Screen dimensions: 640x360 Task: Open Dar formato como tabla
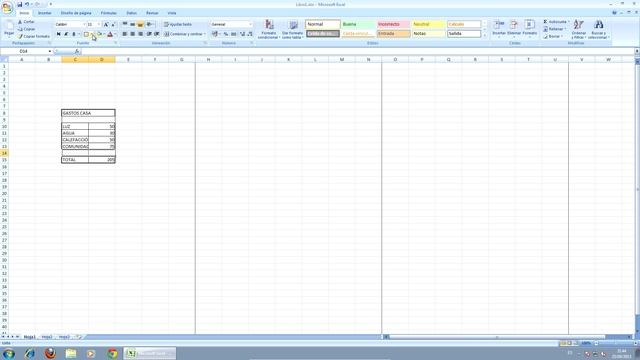pyautogui.click(x=293, y=29)
